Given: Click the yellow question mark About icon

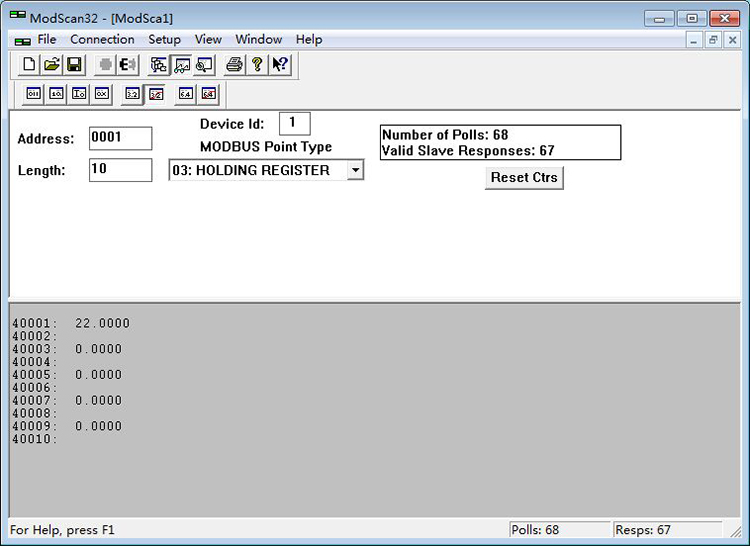Looking at the screenshot, I should point(257,65).
